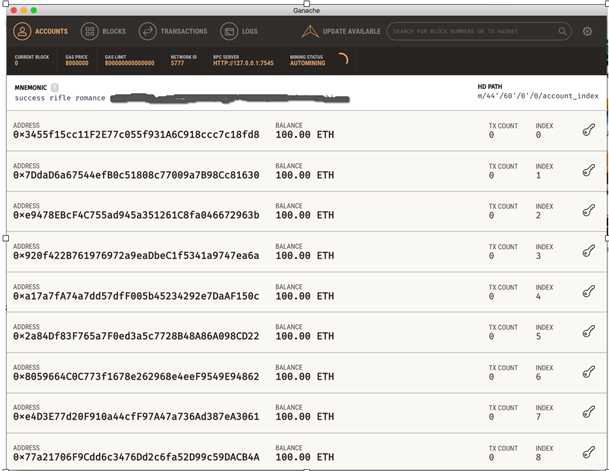Show private key for index 2 account
The width and height of the screenshot is (609, 471).
589,210
